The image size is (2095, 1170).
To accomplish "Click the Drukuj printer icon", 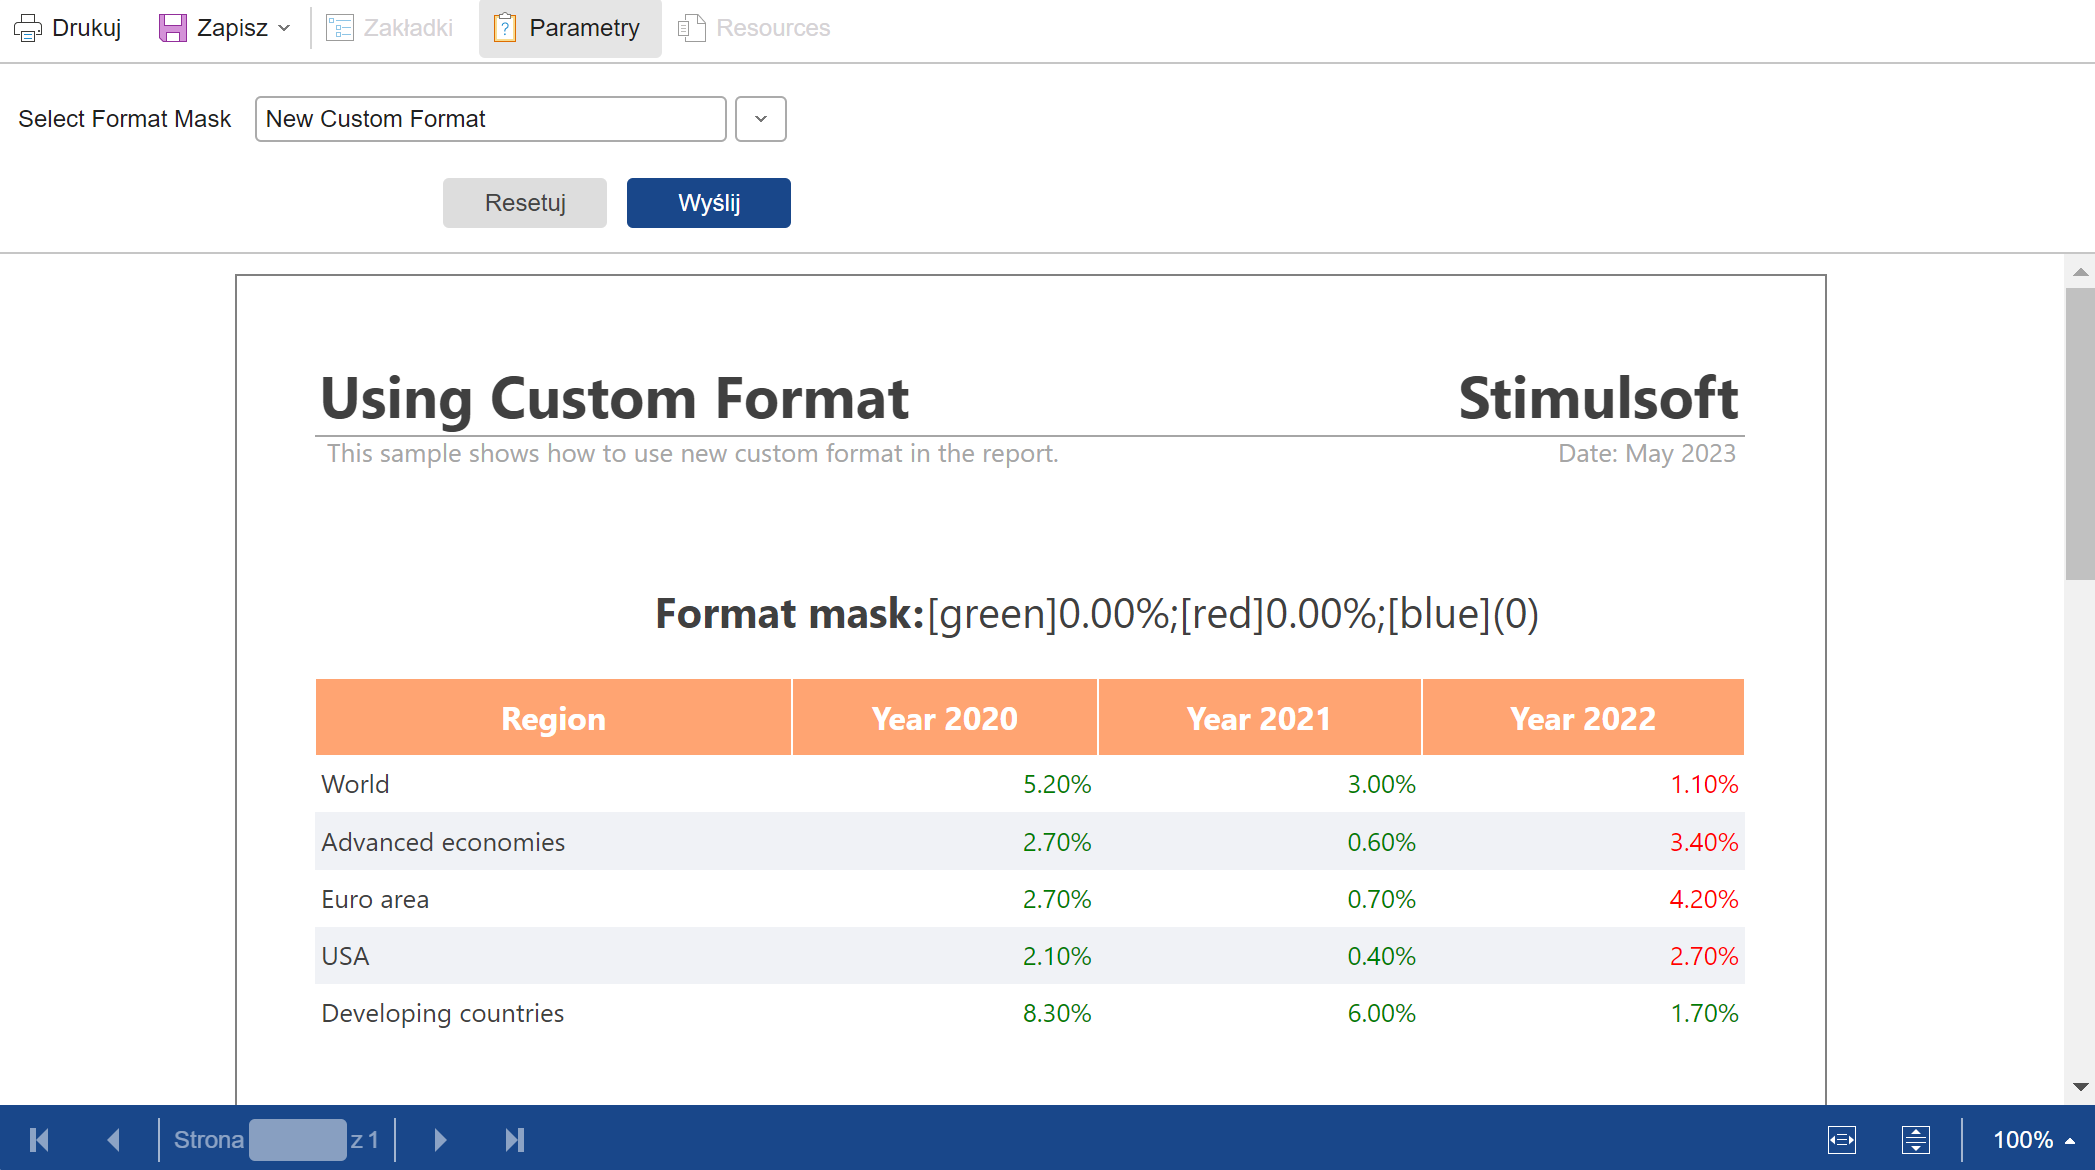I will pyautogui.click(x=27, y=28).
